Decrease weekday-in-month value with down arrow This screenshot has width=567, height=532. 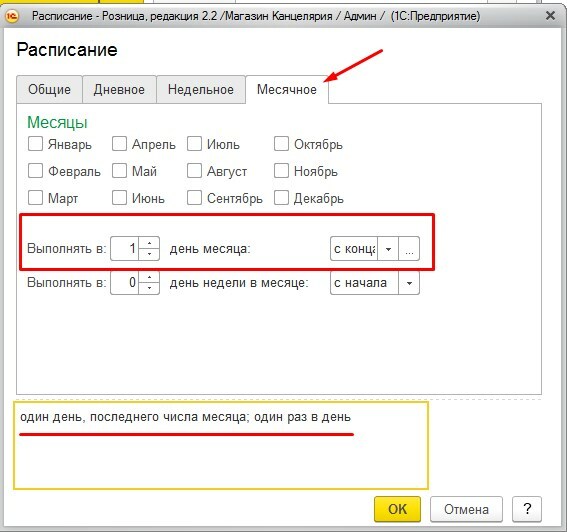pos(149,289)
